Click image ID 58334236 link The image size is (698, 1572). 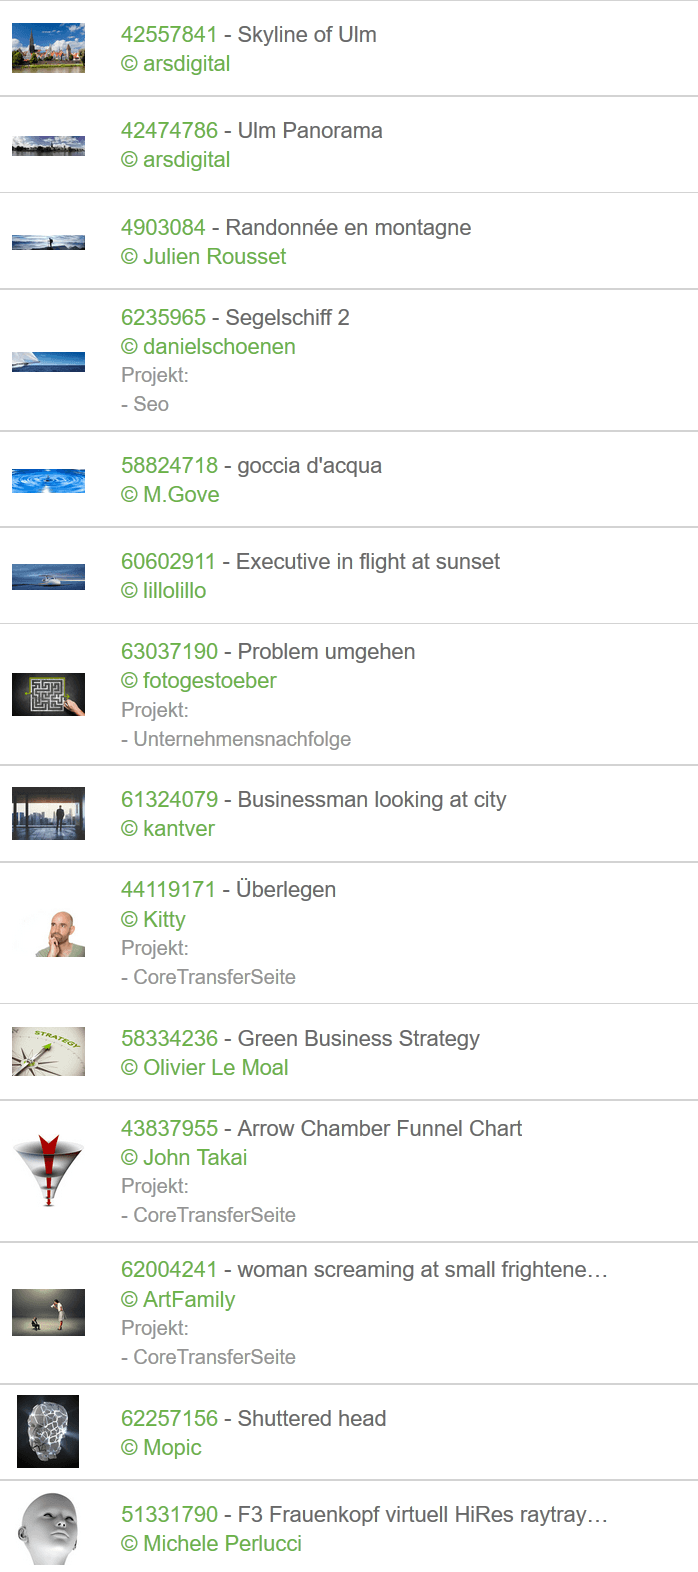169,1038
